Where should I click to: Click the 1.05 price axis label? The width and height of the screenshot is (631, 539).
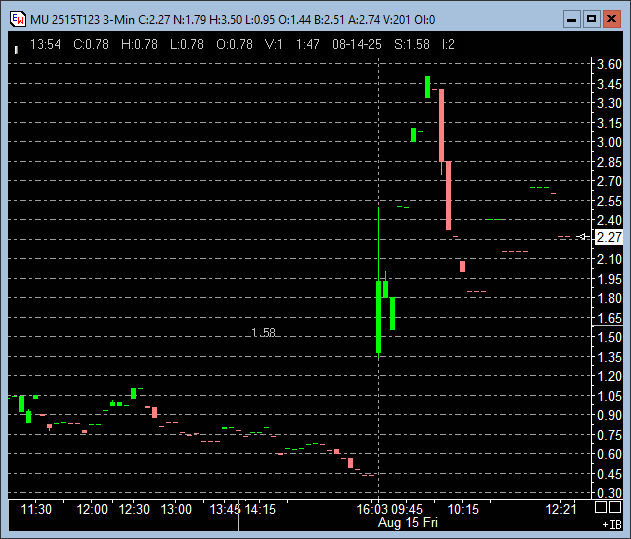pyautogui.click(x=609, y=396)
